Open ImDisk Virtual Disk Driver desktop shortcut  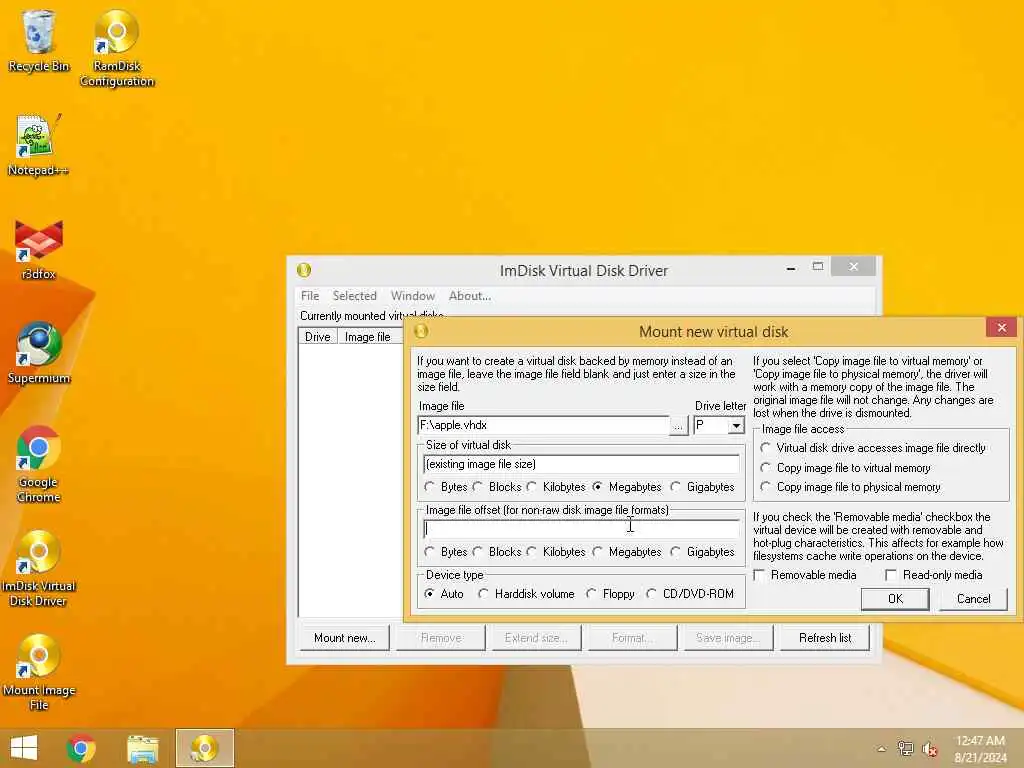[x=39, y=569]
